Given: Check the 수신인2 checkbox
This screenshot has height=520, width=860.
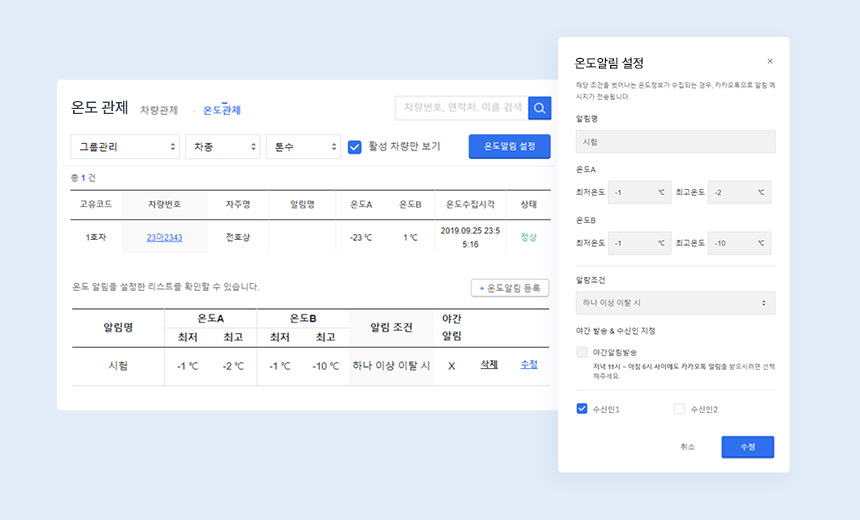Looking at the screenshot, I should pos(680,409).
